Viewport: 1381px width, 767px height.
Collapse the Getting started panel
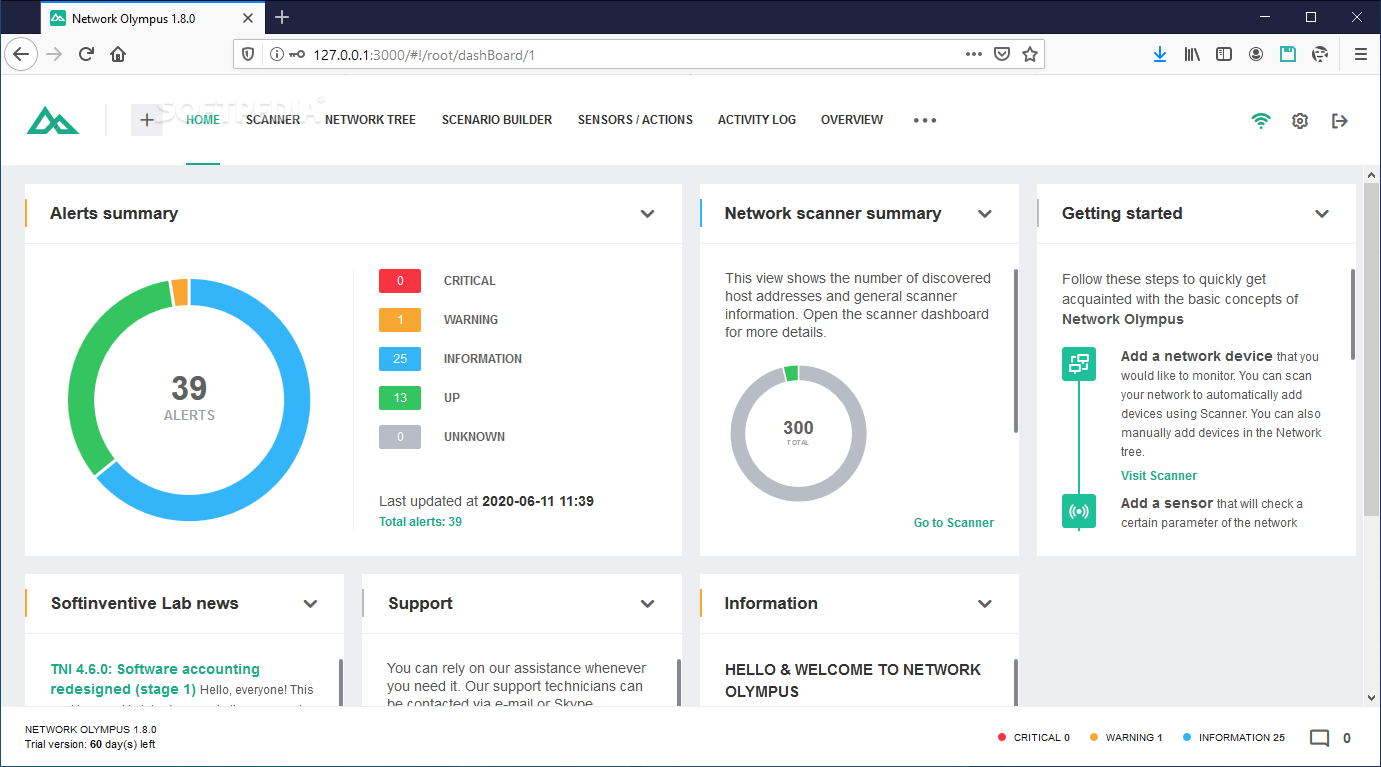pos(1322,213)
